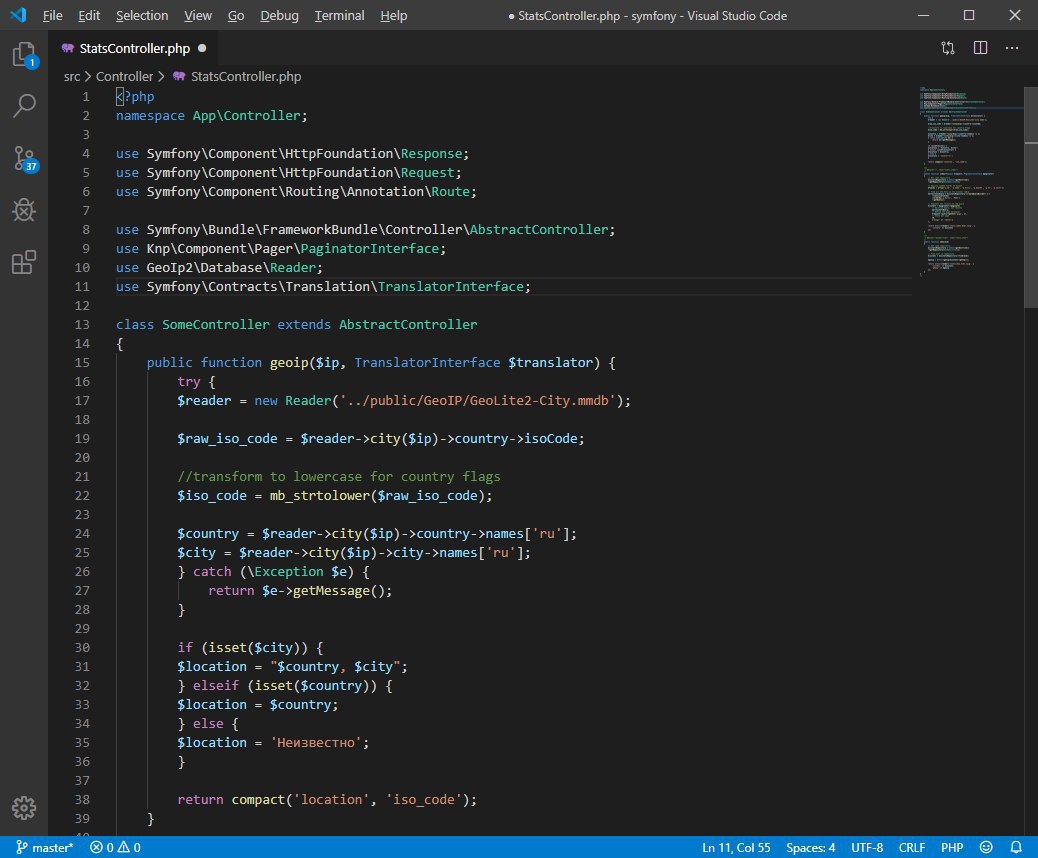
Task: Click '$raw_iso_code' variable on line 19
Action: [227, 439]
